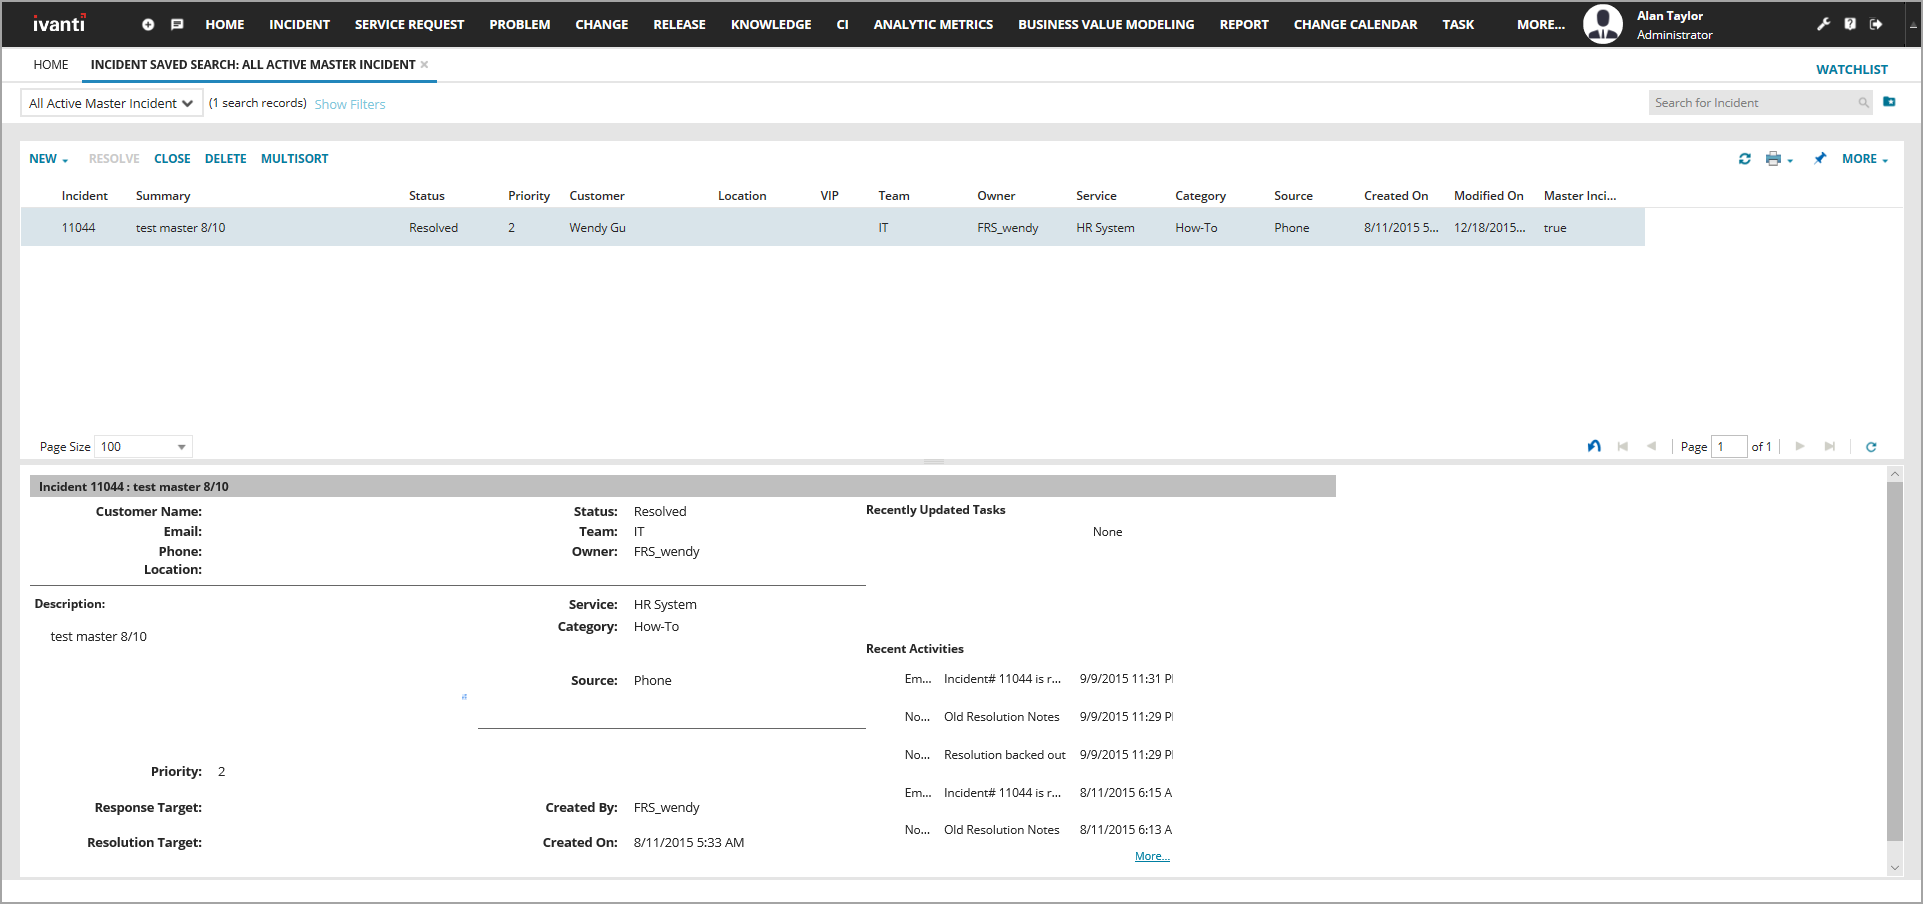The height and width of the screenshot is (904, 1923).
Task: Open the Page Size dropdown
Action: click(x=143, y=447)
